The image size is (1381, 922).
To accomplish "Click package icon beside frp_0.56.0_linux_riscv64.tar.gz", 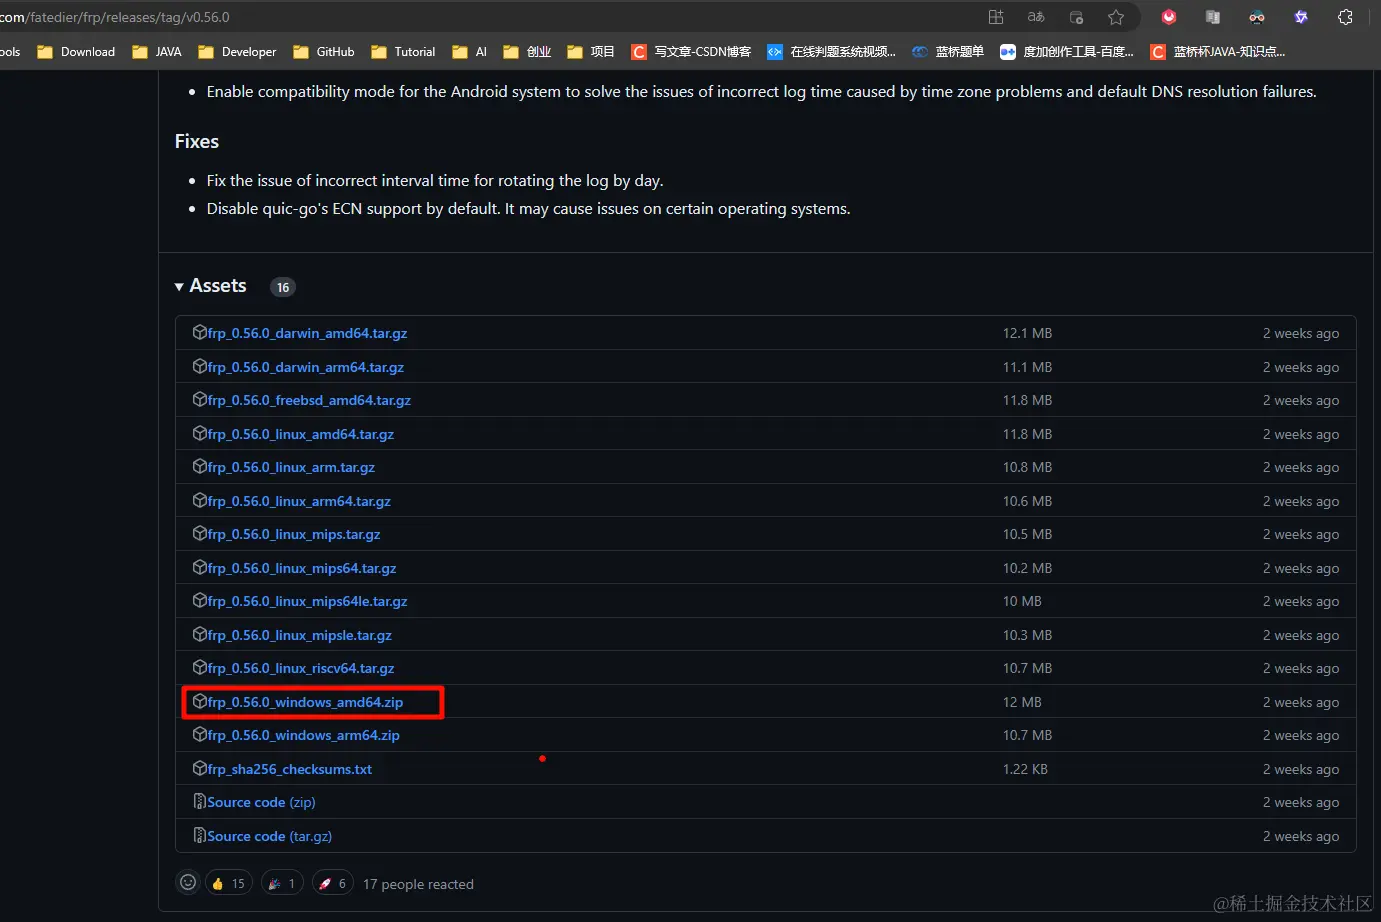I will [x=200, y=667].
